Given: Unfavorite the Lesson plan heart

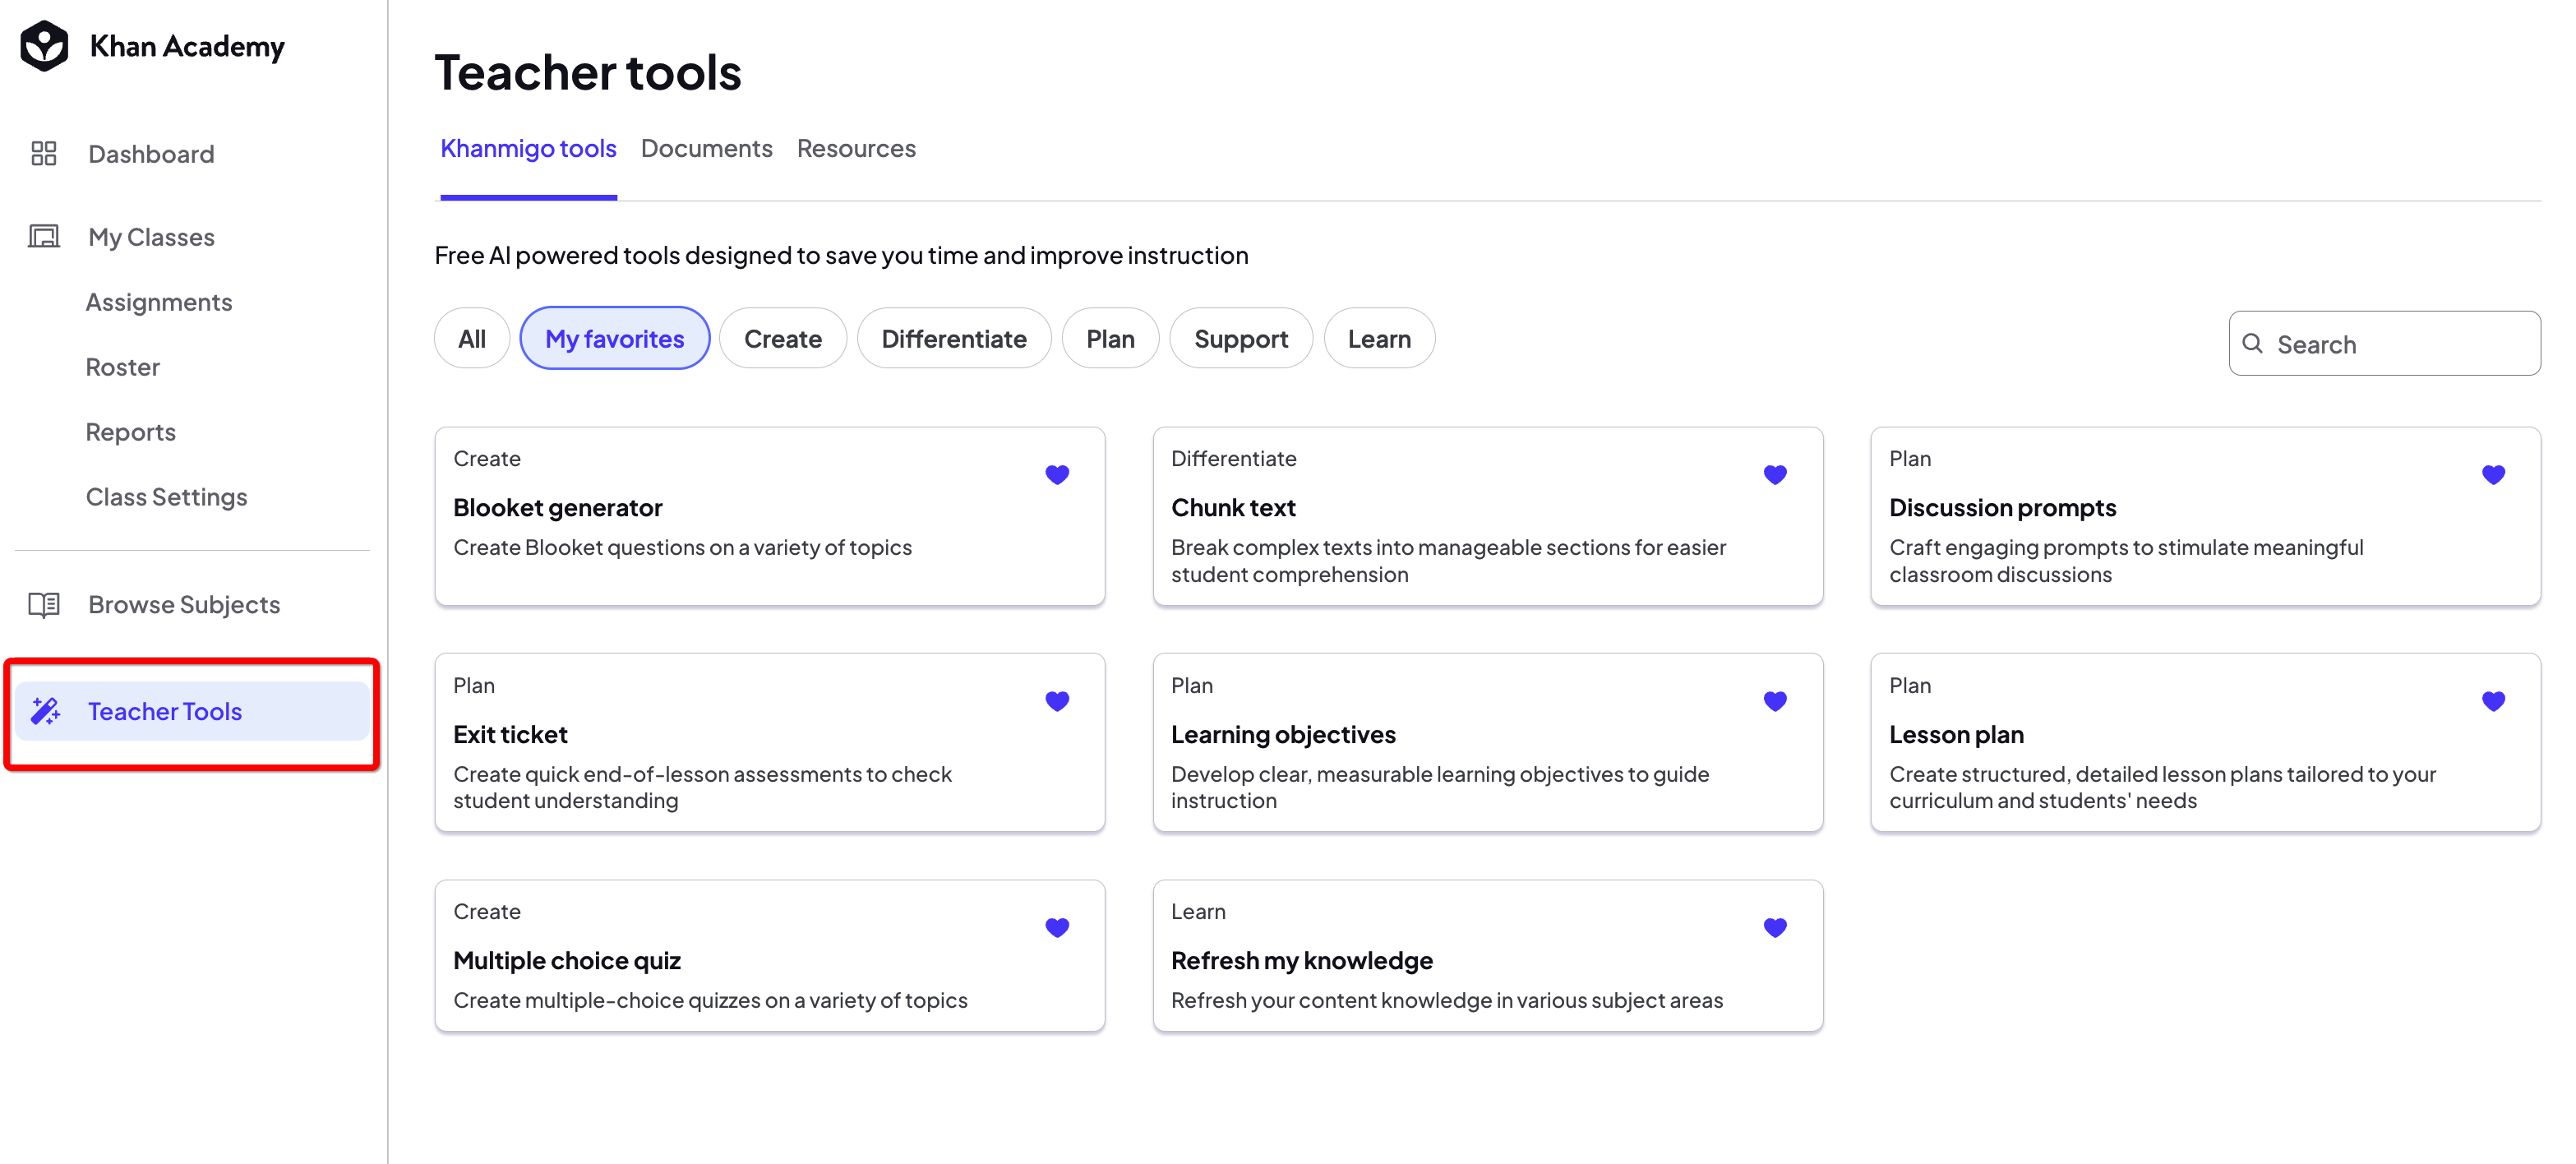Looking at the screenshot, I should (x=2493, y=701).
